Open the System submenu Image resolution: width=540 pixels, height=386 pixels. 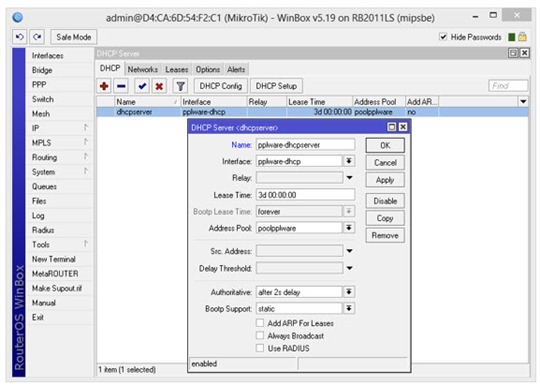point(59,172)
